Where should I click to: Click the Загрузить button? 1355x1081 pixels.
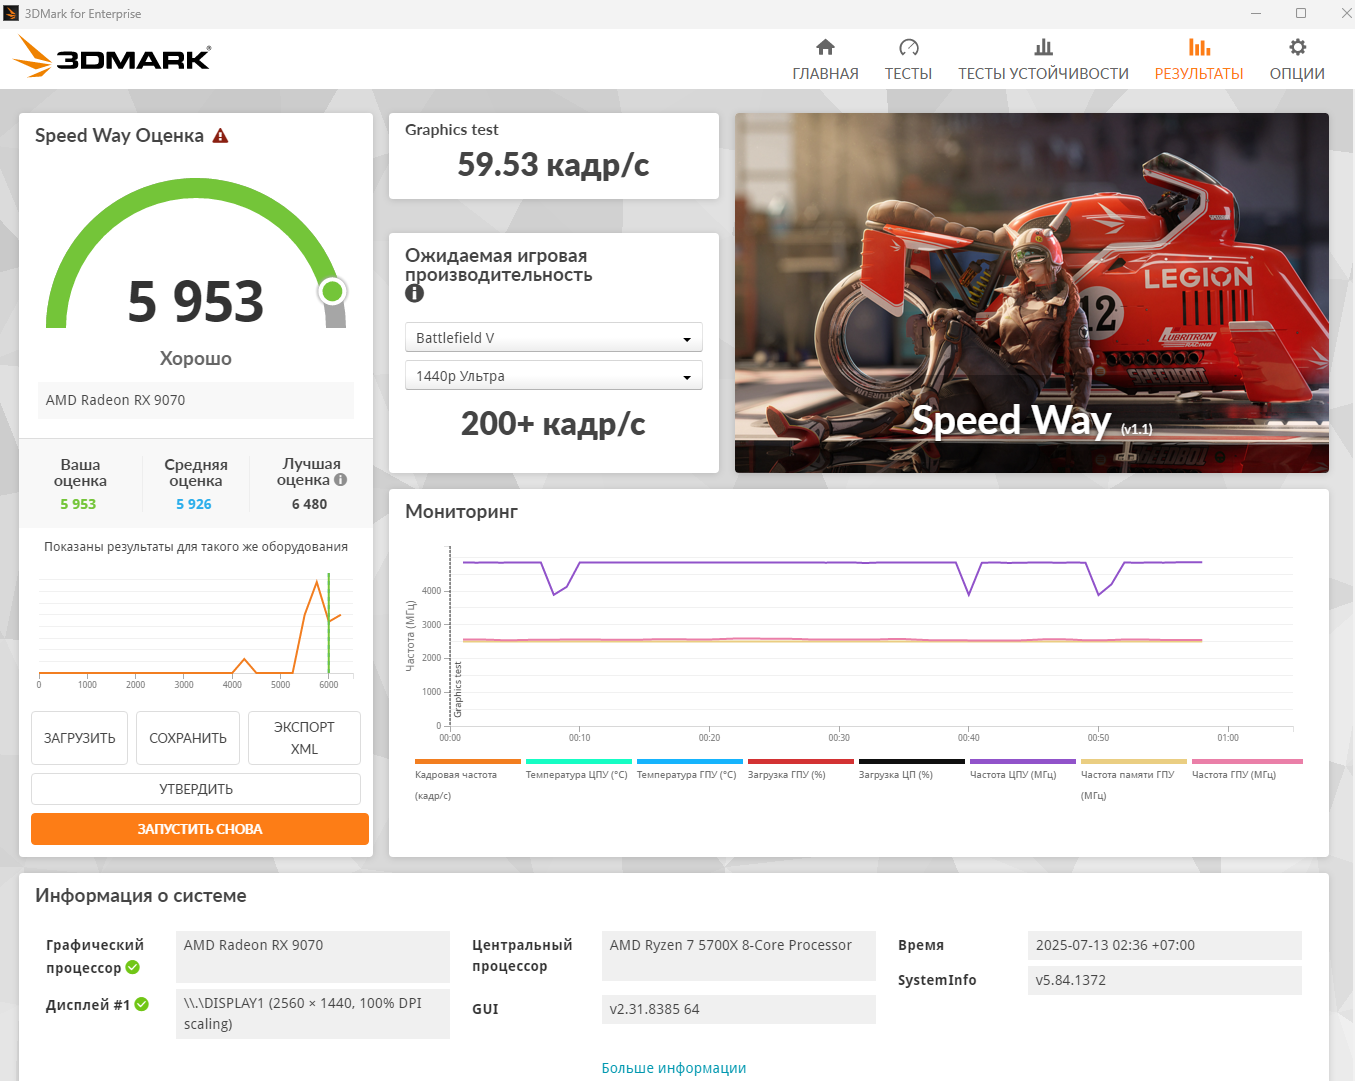coord(80,738)
